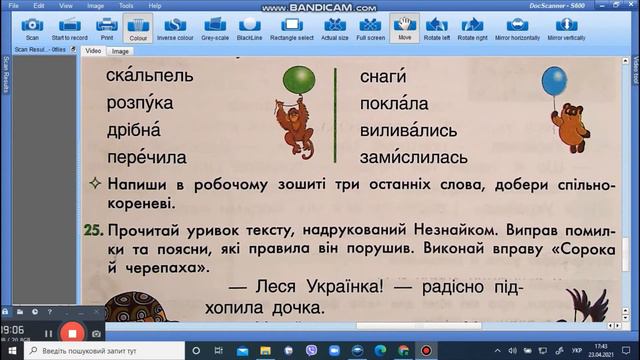Open the Image menu
Screen dimensions: 640x360
tap(96, 6)
